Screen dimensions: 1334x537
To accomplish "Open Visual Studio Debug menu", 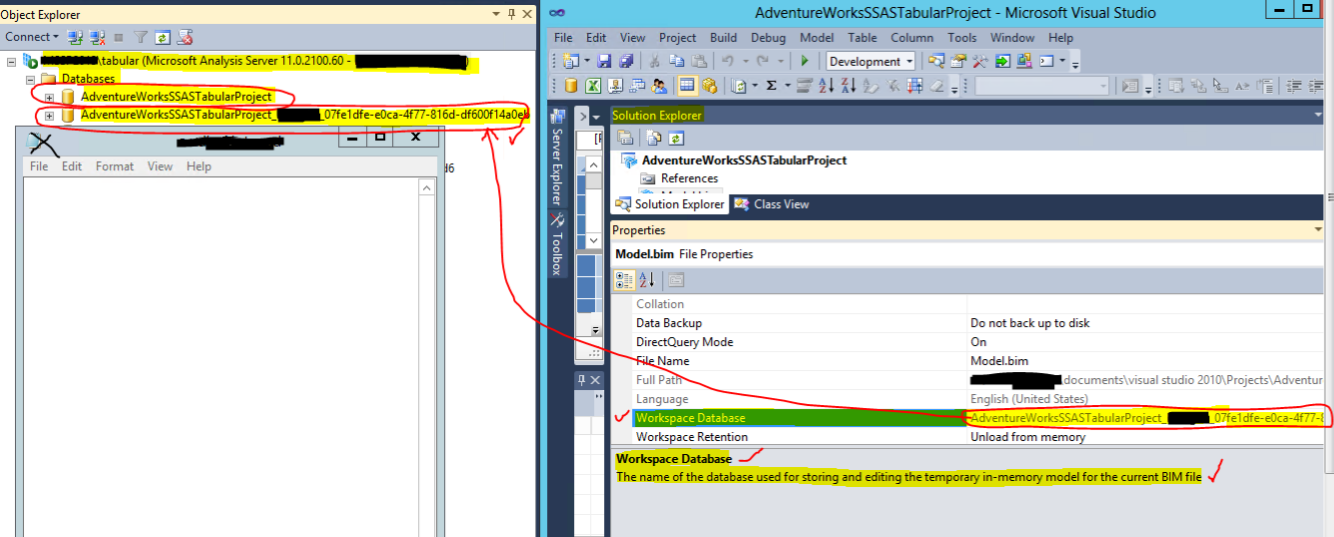I will click(768, 37).
